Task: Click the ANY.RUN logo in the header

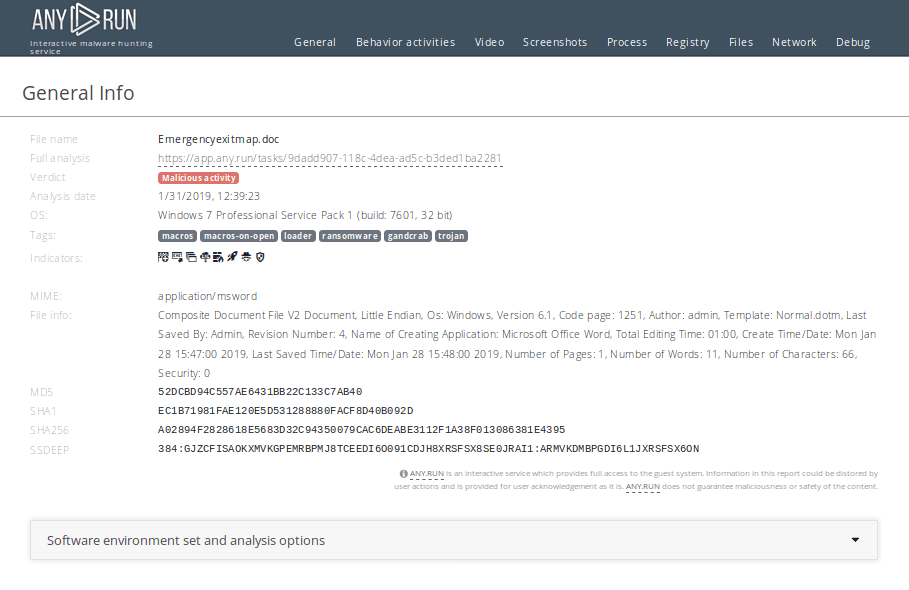Action: pos(84,19)
